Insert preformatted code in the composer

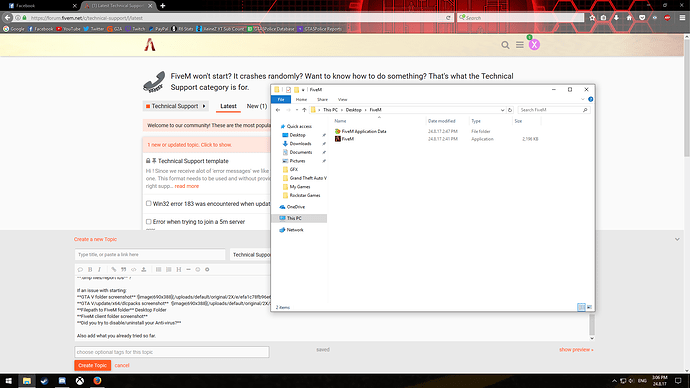(133, 269)
